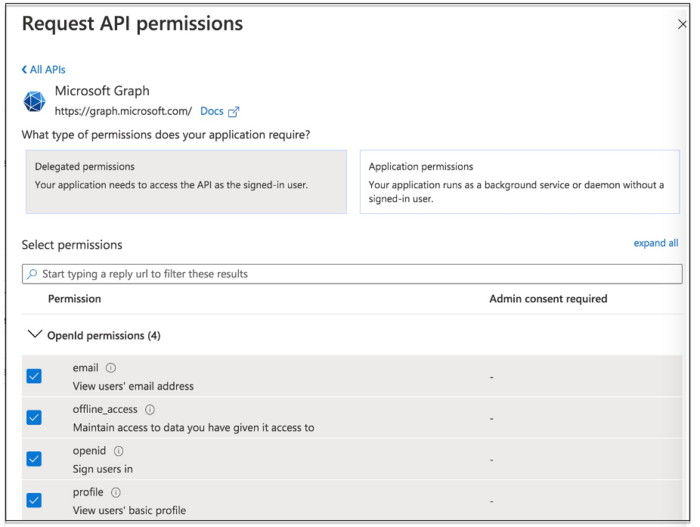This screenshot has height=527, width=700.
Task: Click the Request API permissions title
Action: 132,24
